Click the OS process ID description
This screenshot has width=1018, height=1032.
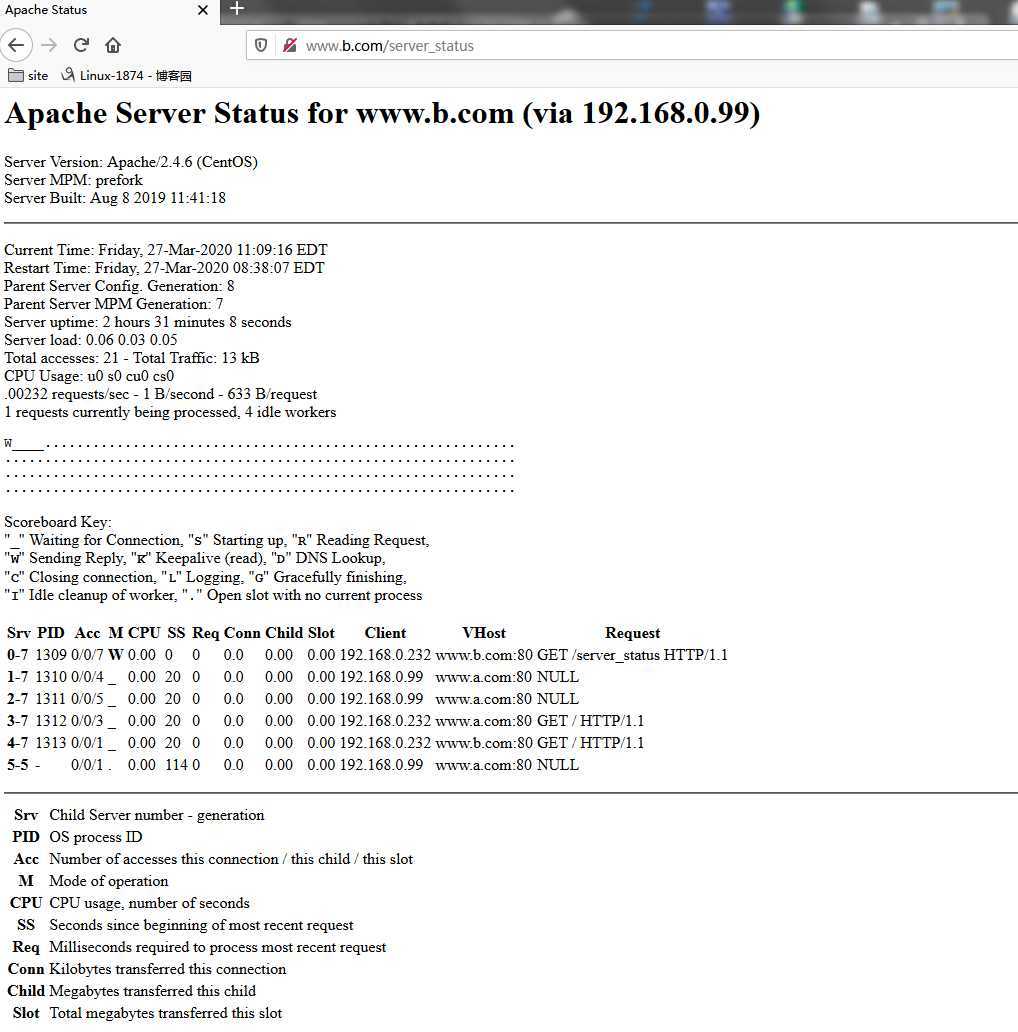pyautogui.click(x=95, y=837)
